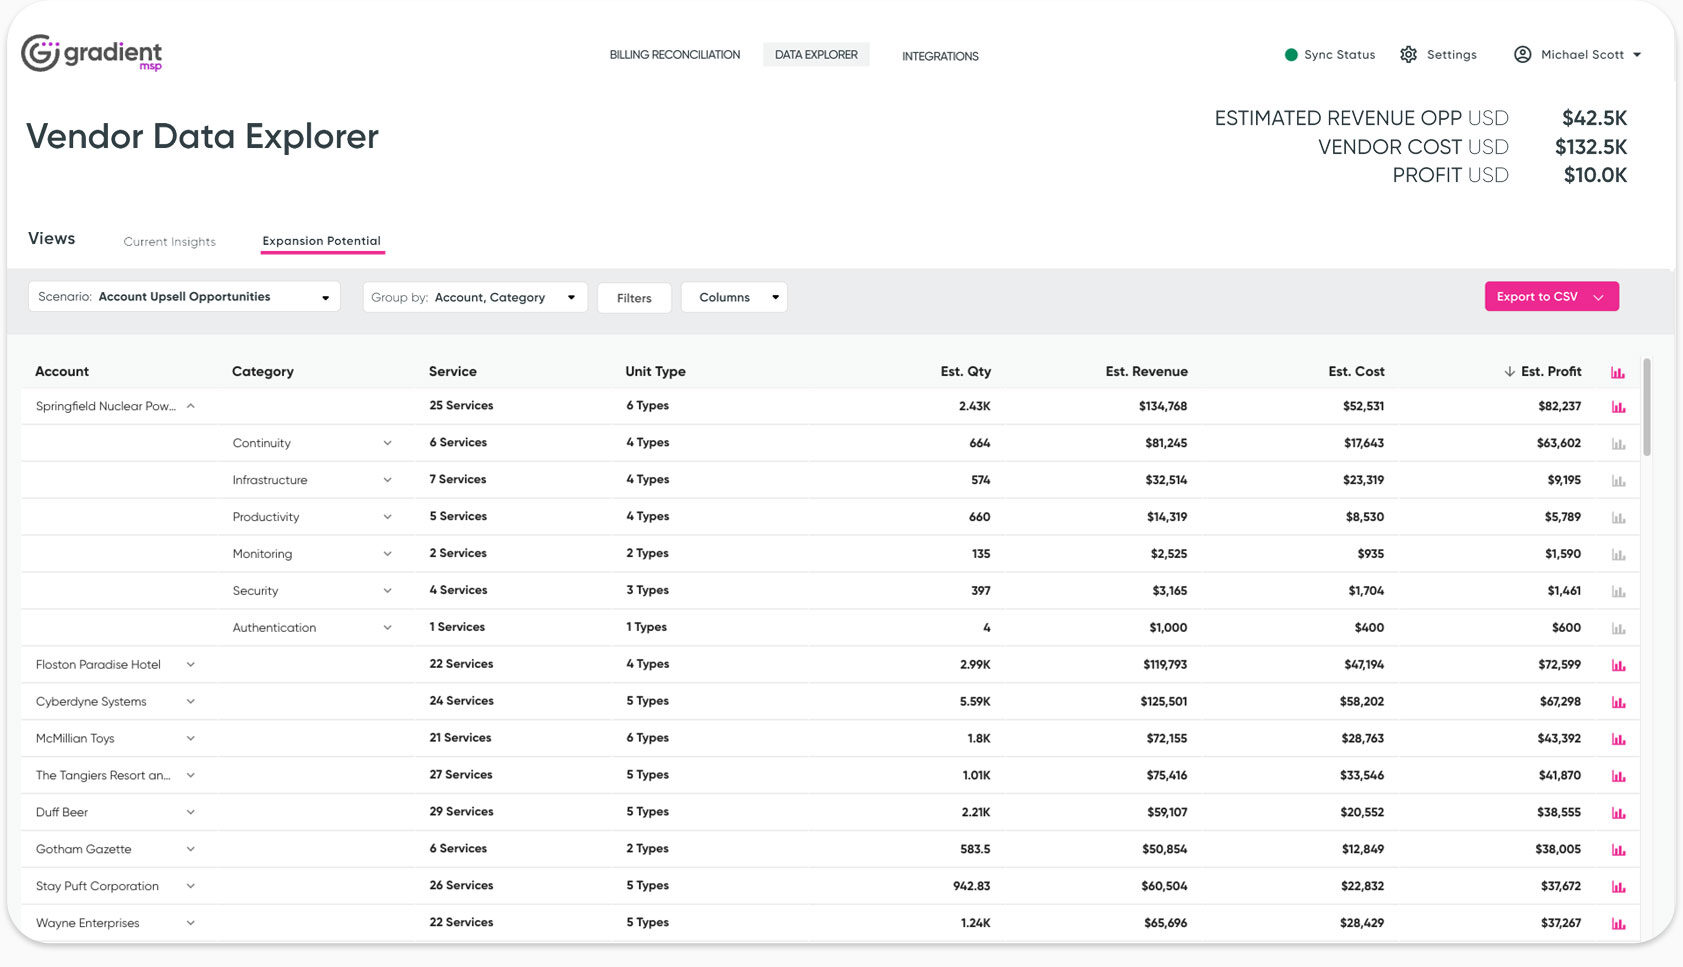1683x967 pixels.
Task: Open Settings via the gear icon
Action: click(x=1408, y=55)
